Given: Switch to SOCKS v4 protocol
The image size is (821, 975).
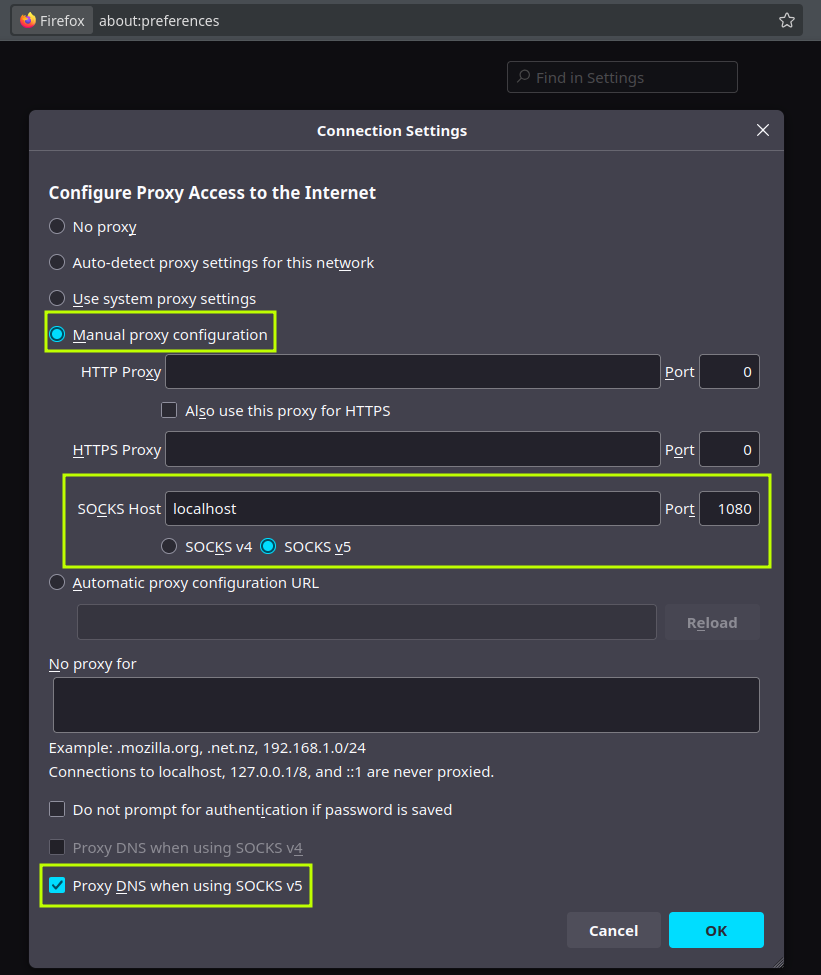Looking at the screenshot, I should tap(169, 547).
